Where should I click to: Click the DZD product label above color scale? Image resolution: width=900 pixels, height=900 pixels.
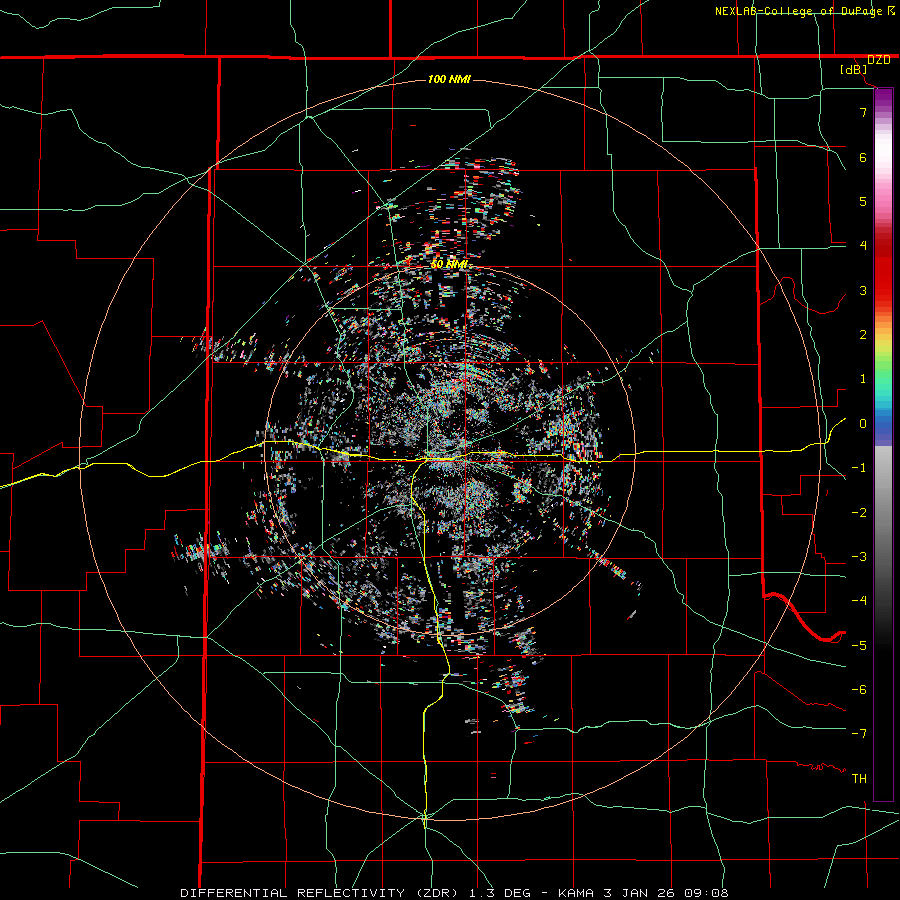878,60
